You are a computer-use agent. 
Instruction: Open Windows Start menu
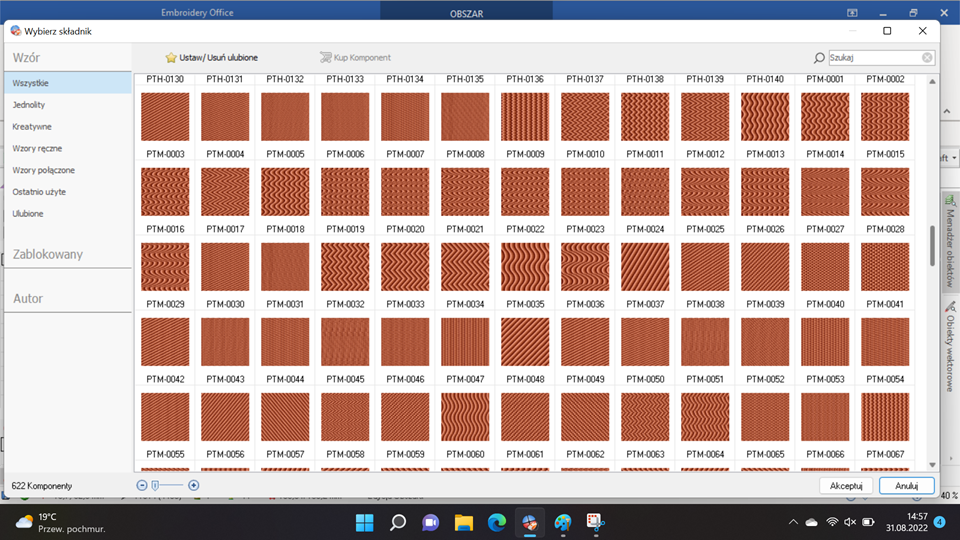[364, 522]
